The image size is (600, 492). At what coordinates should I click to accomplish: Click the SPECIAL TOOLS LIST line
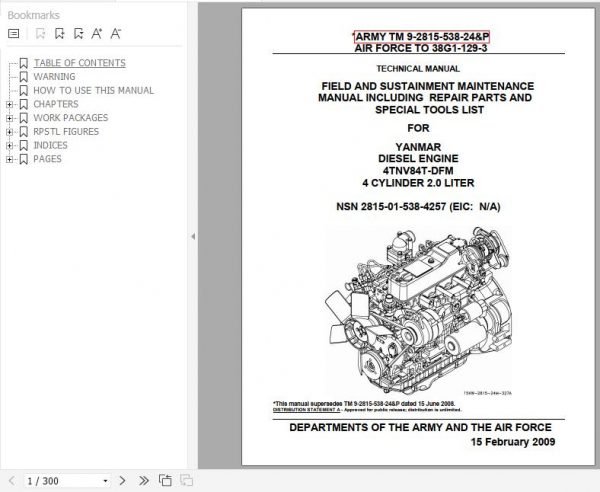(429, 110)
